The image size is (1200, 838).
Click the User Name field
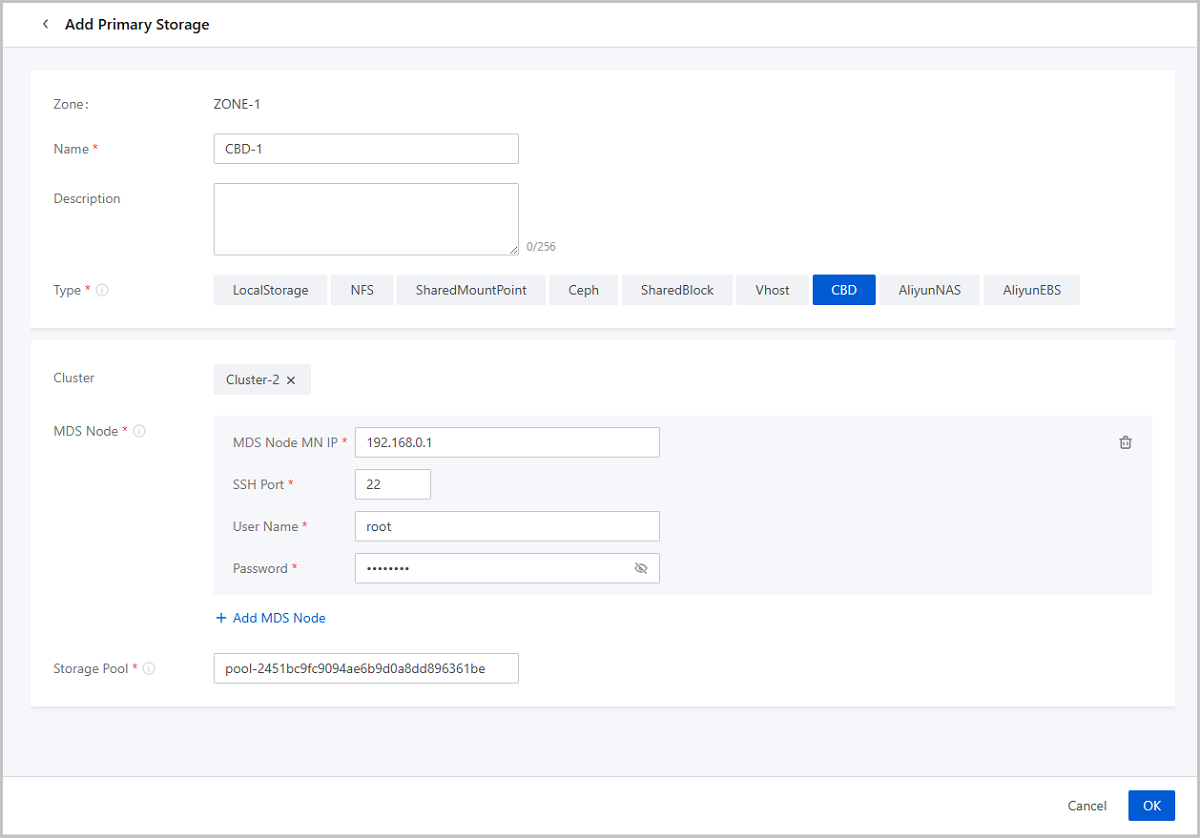pos(507,526)
